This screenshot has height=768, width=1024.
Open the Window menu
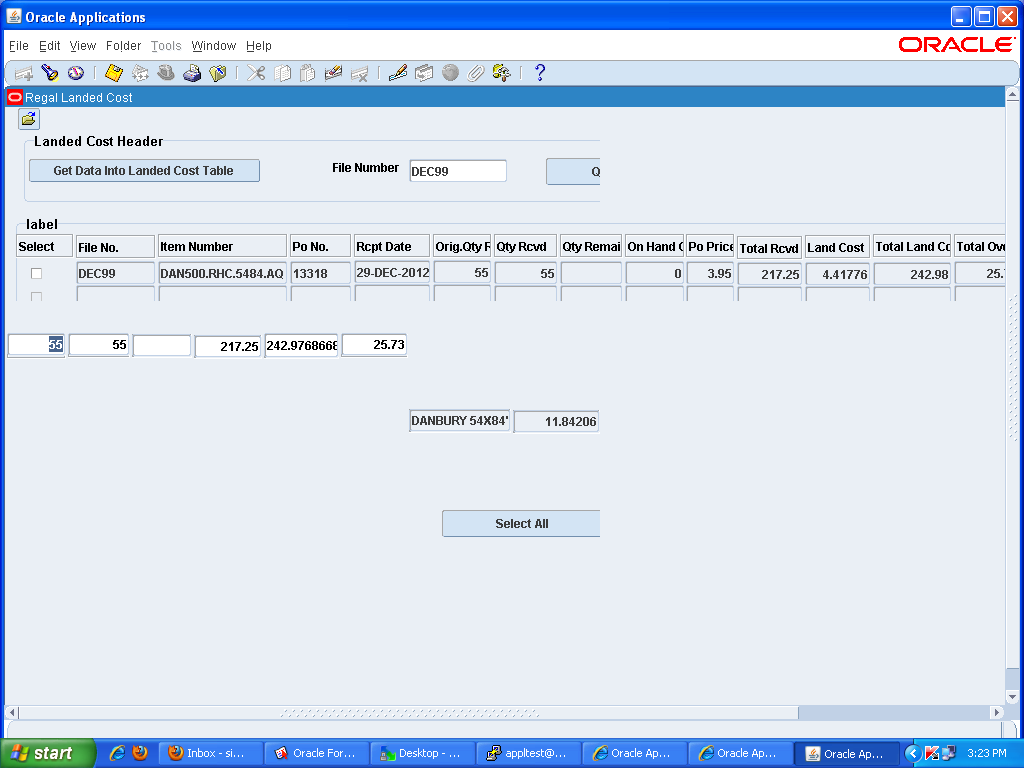coord(214,46)
